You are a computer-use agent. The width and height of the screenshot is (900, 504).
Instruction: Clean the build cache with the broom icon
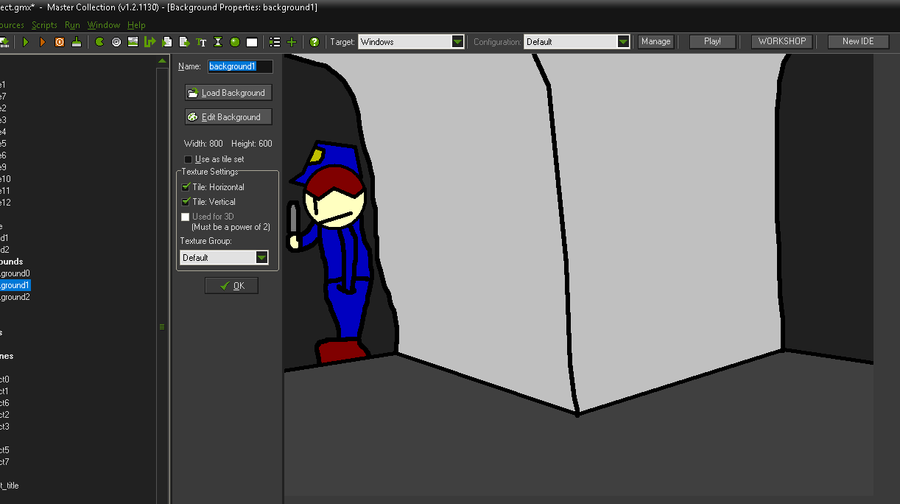click(x=76, y=42)
